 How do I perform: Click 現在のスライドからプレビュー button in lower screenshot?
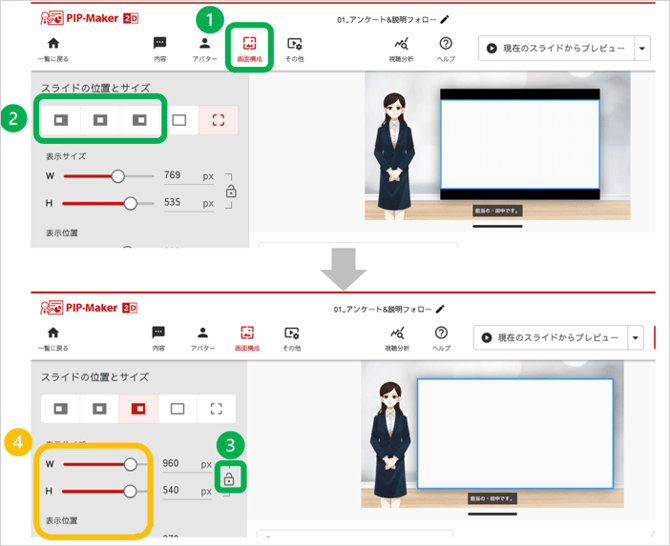point(551,338)
